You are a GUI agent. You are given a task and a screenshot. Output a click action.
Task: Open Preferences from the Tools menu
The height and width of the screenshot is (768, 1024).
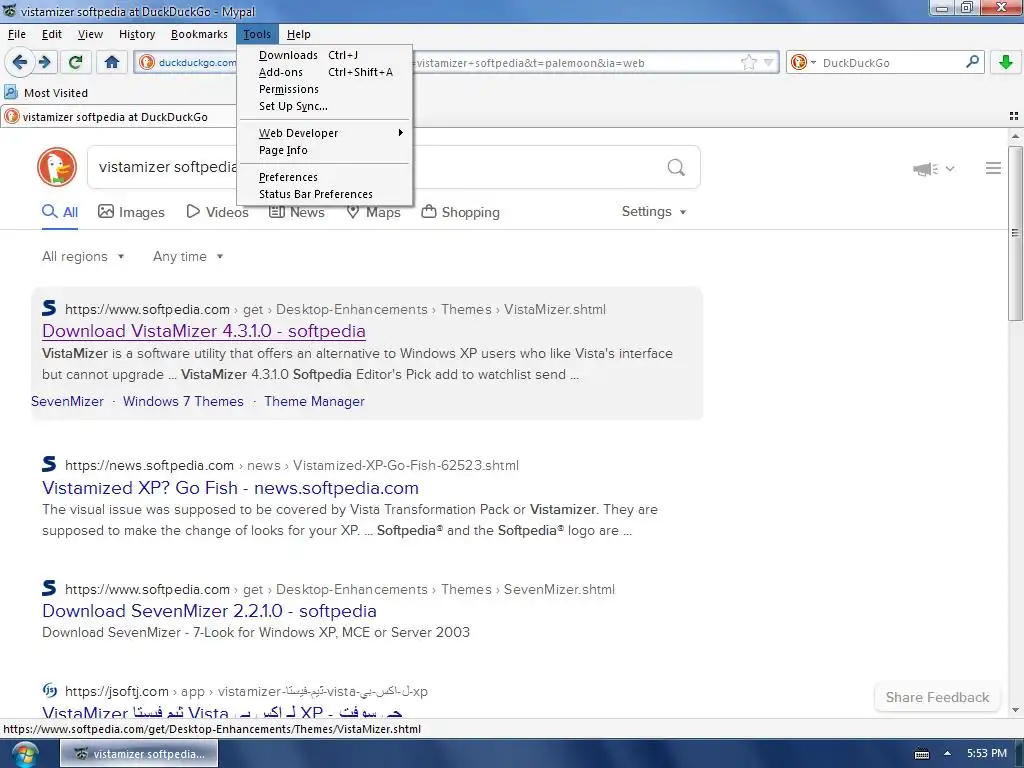pos(325,177)
